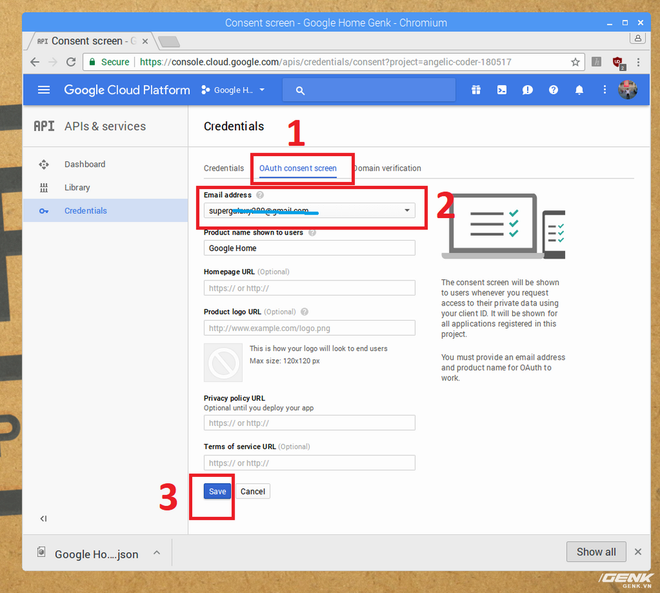Open the Email address dropdown

309,210
